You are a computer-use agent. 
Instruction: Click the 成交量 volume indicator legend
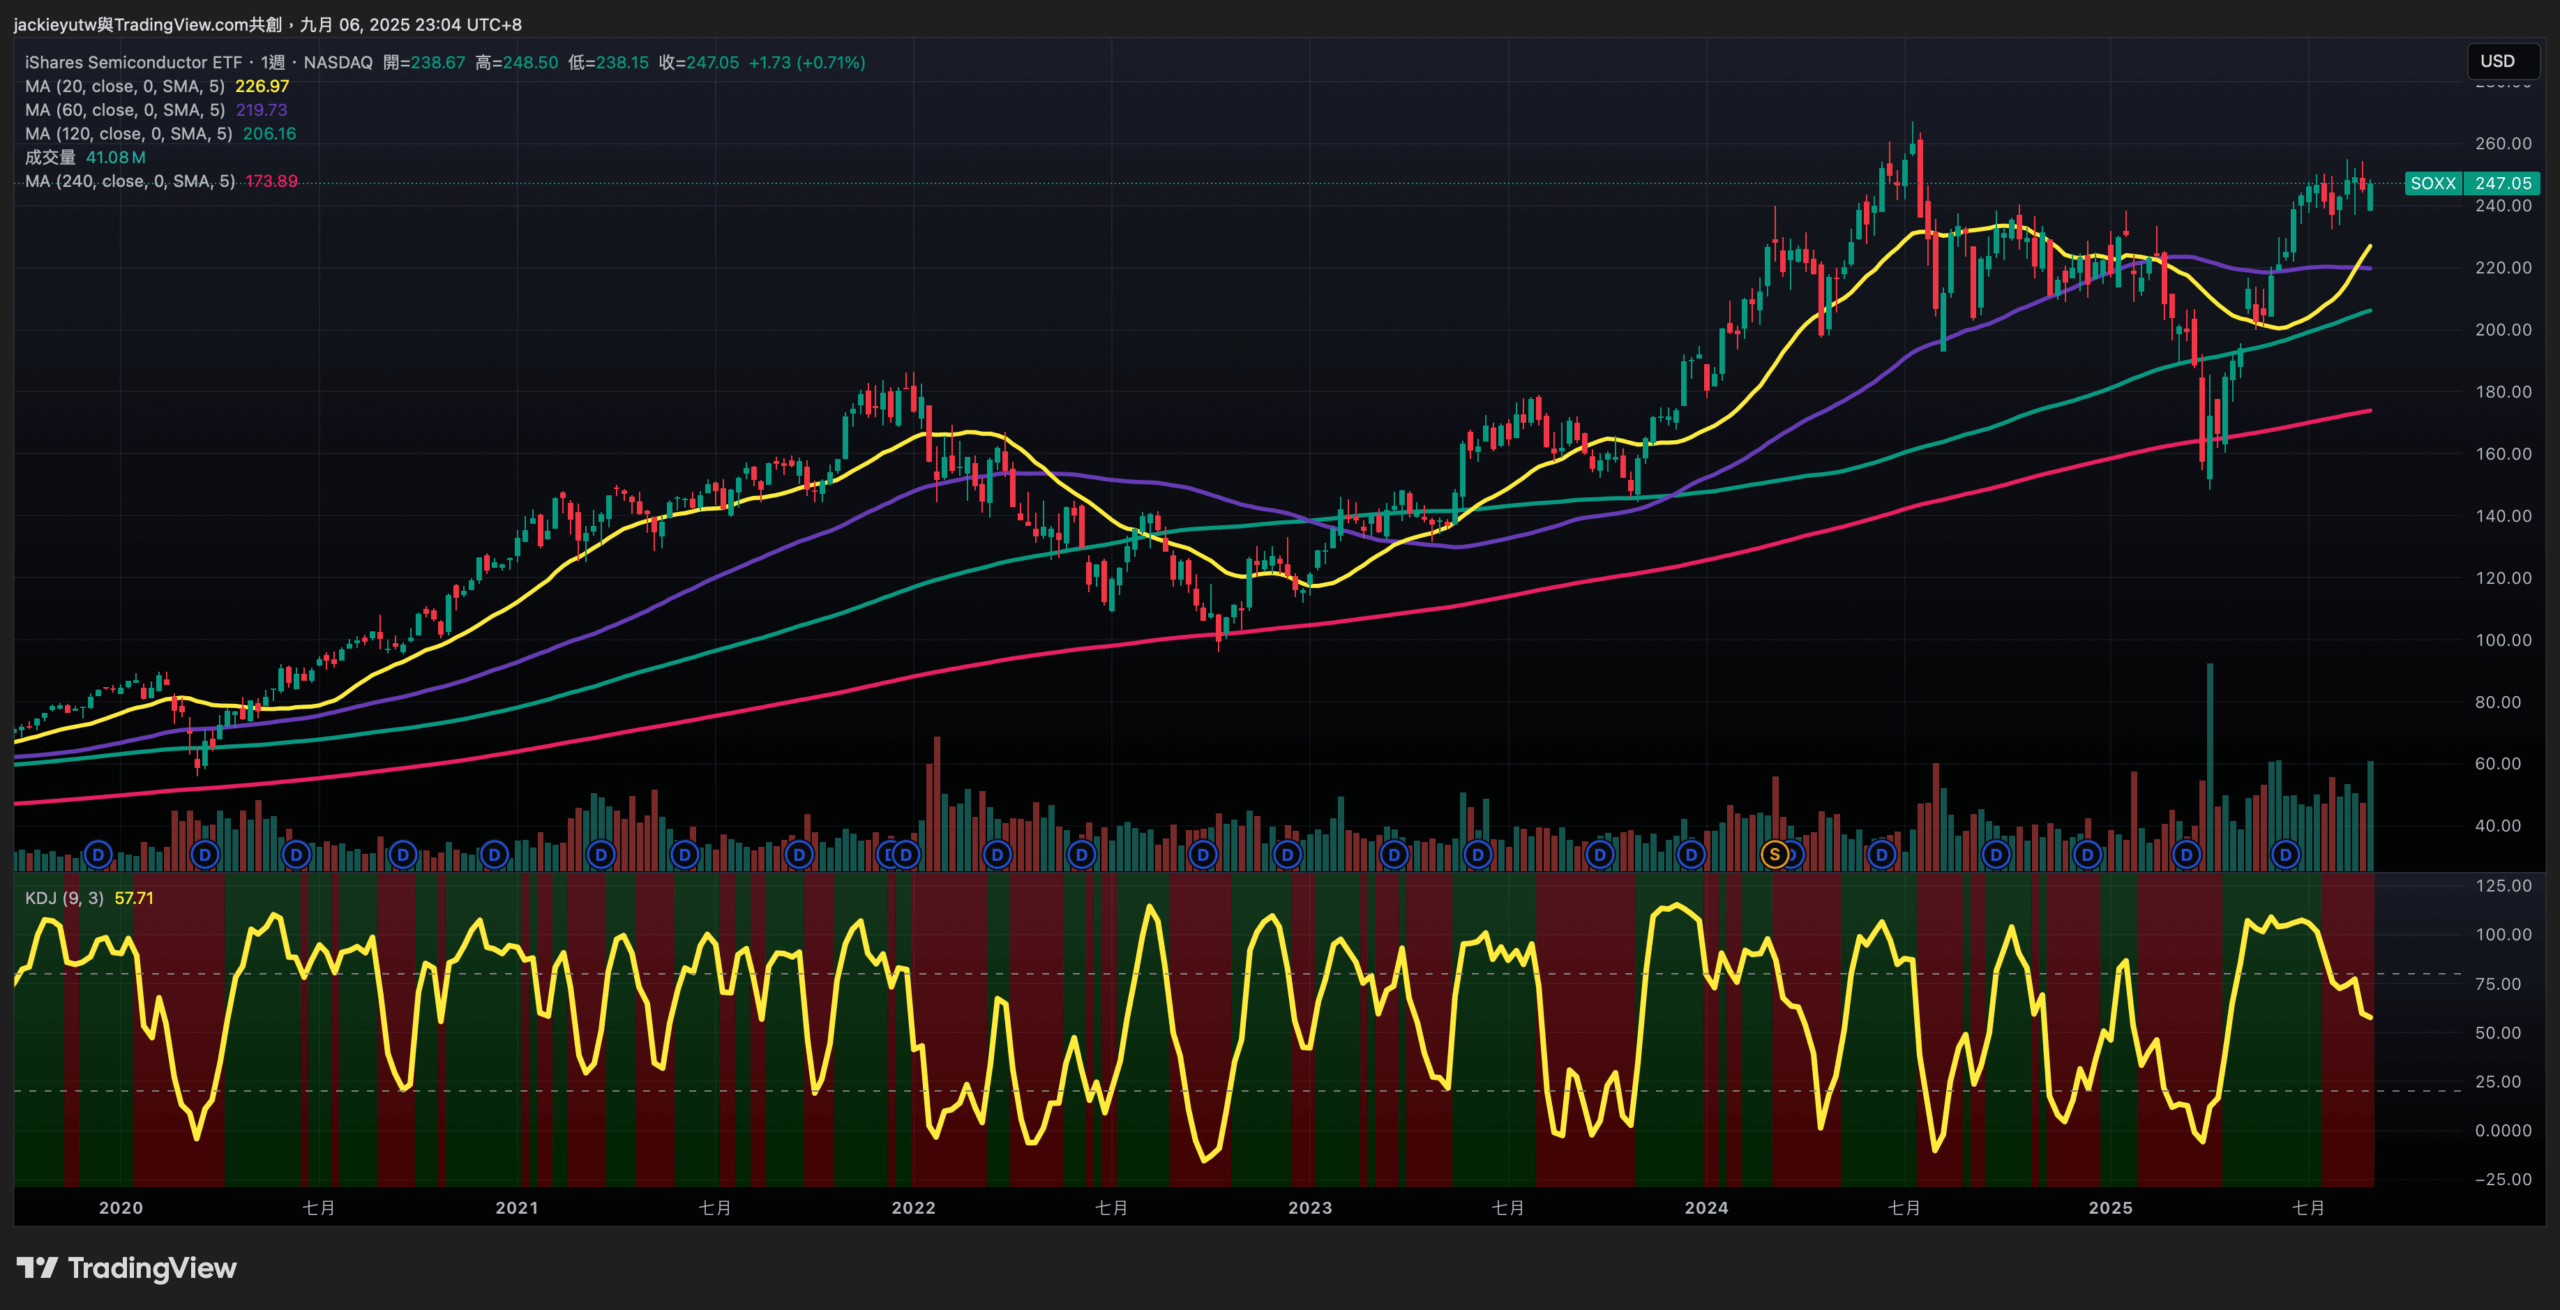tap(50, 157)
